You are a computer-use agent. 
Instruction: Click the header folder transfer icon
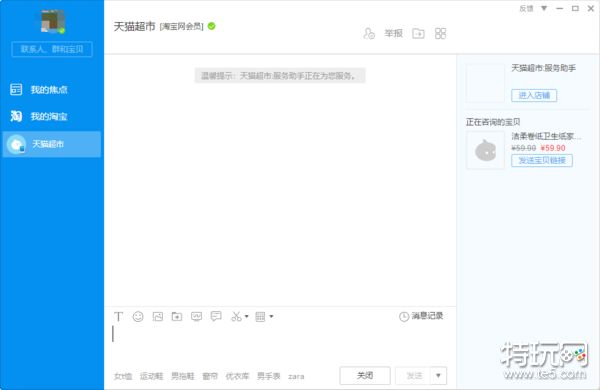click(x=418, y=34)
